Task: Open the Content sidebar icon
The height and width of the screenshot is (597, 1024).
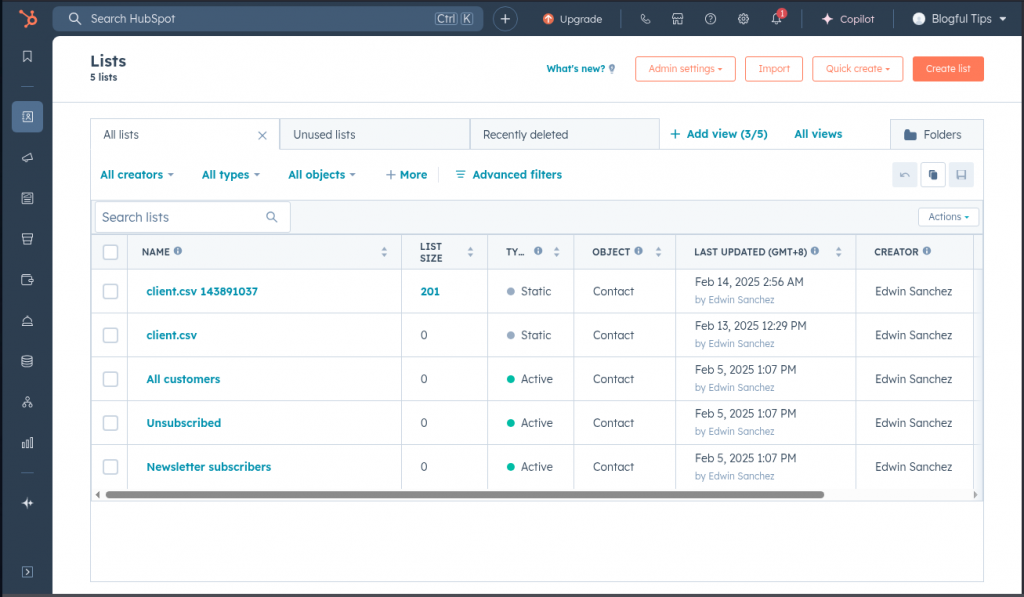Action: click(27, 198)
